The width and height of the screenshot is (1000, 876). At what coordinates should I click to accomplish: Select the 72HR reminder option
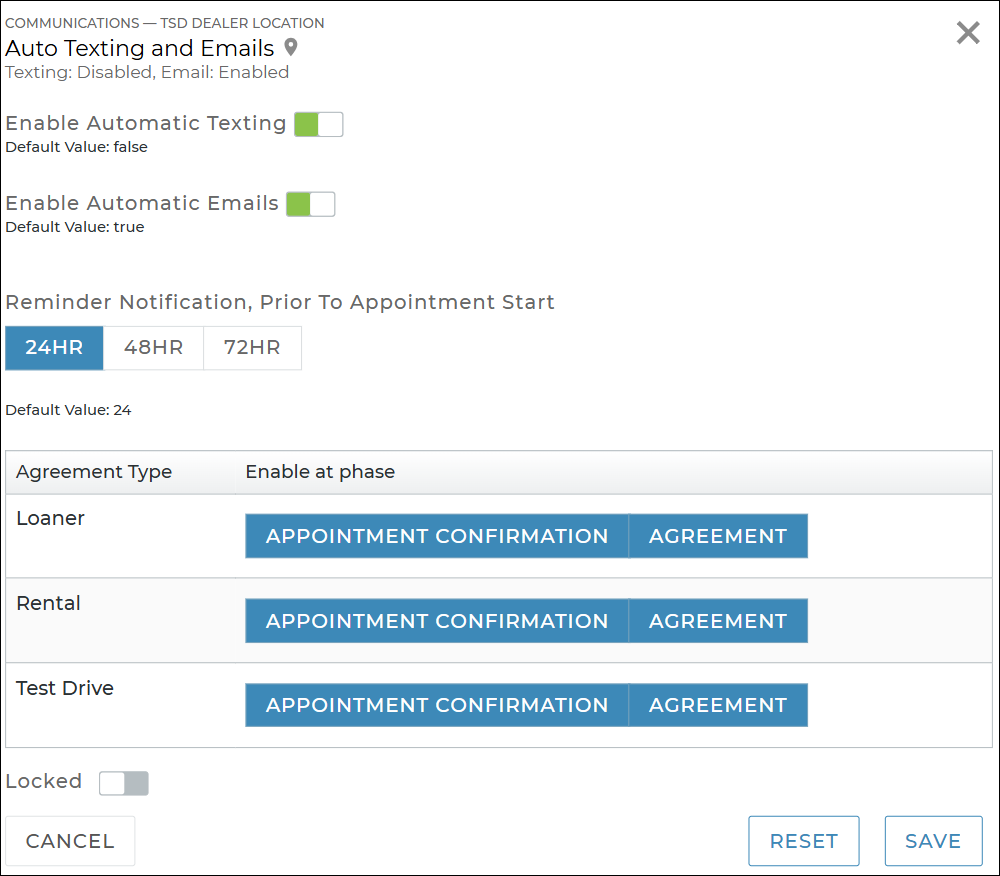(252, 348)
